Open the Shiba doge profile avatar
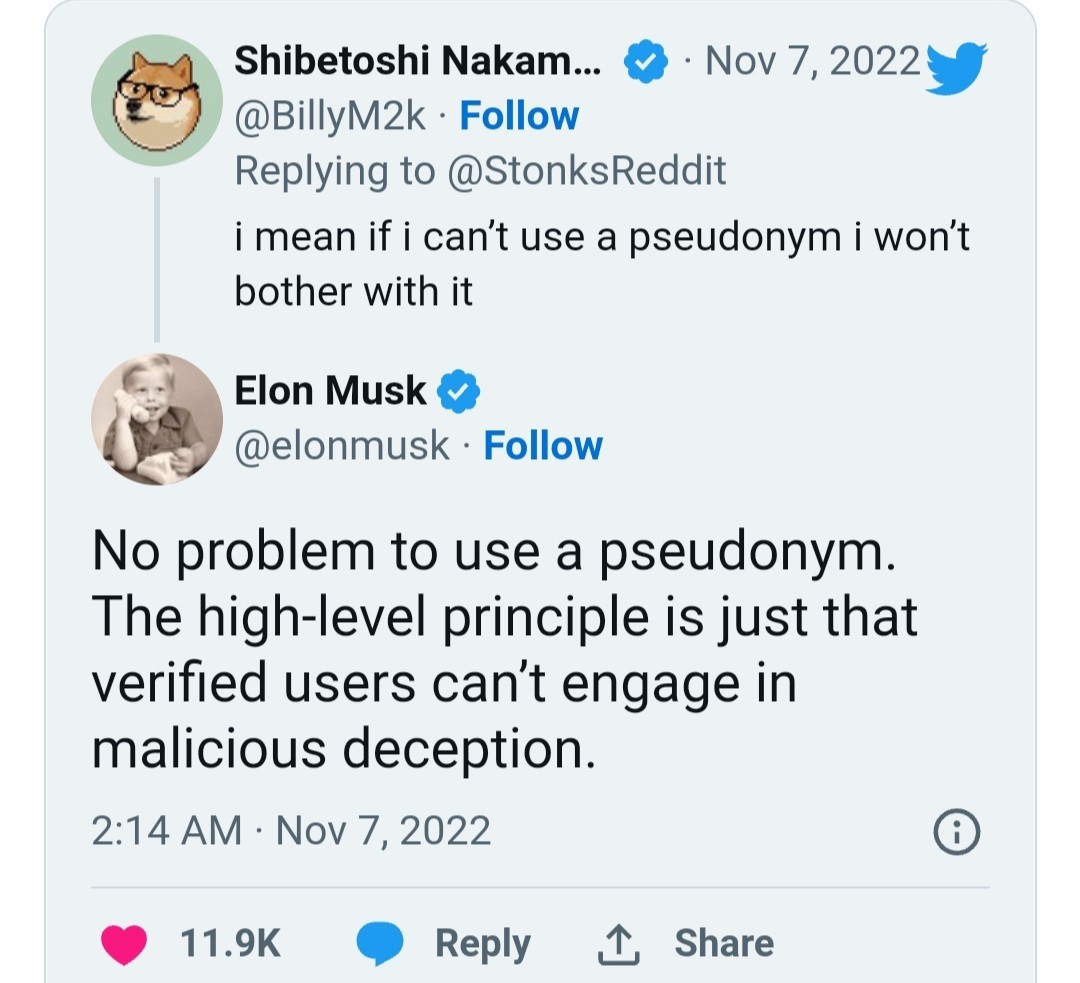Screen dimensions: 1080x983 156,99
